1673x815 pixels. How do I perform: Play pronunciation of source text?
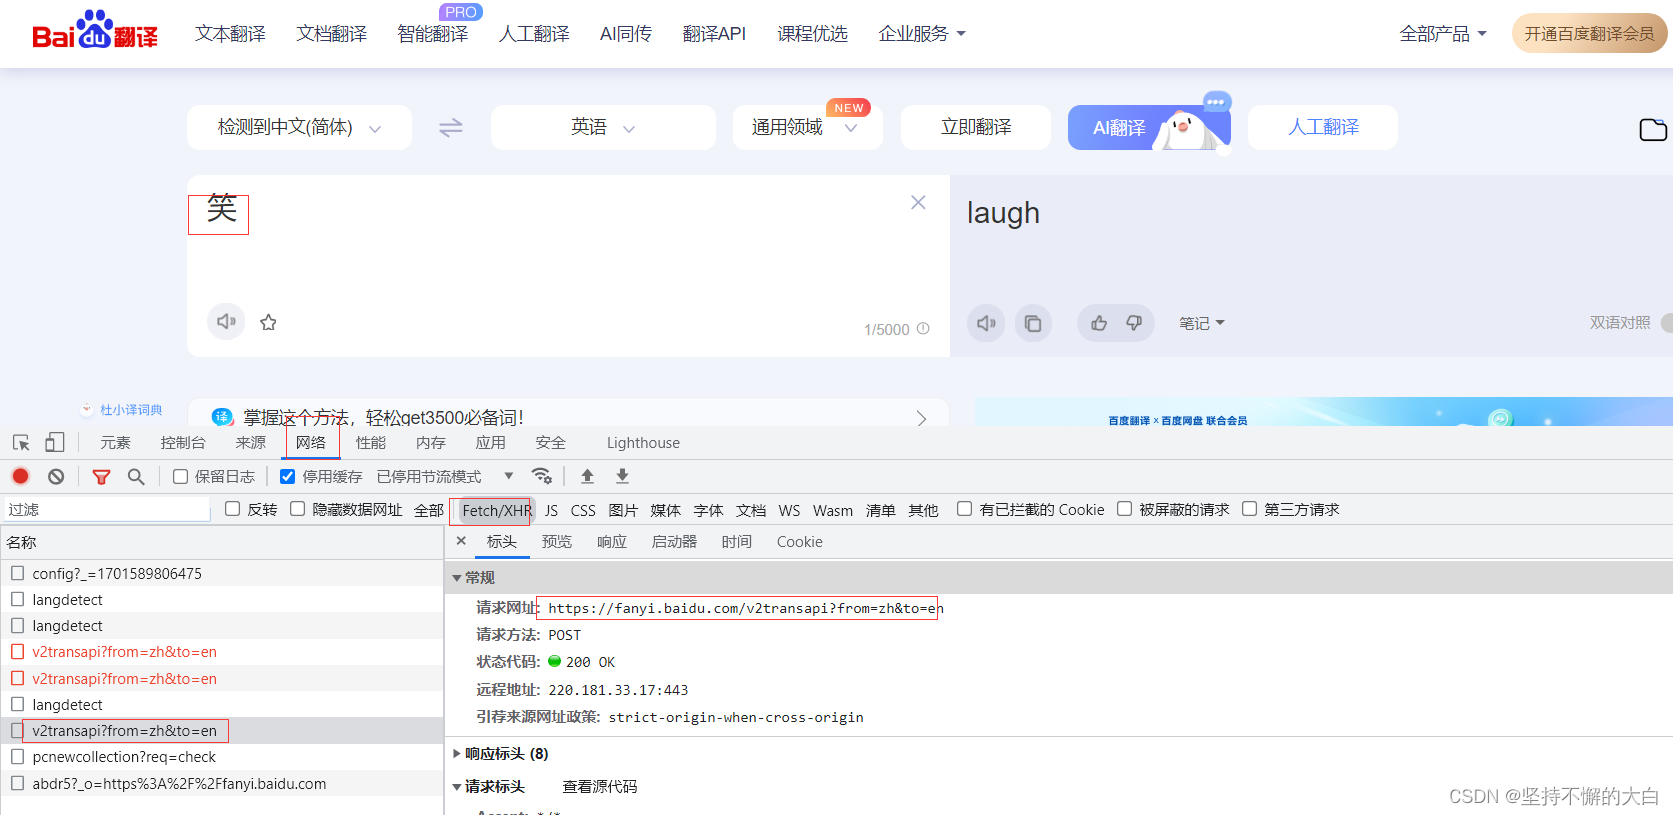click(226, 322)
